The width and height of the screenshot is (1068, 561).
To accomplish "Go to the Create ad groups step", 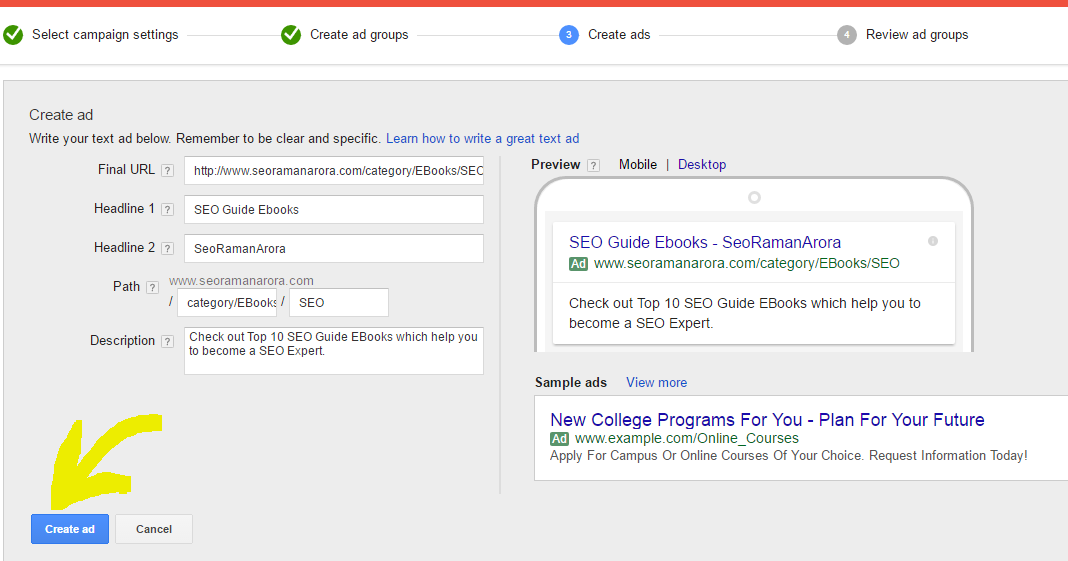I will [x=359, y=35].
